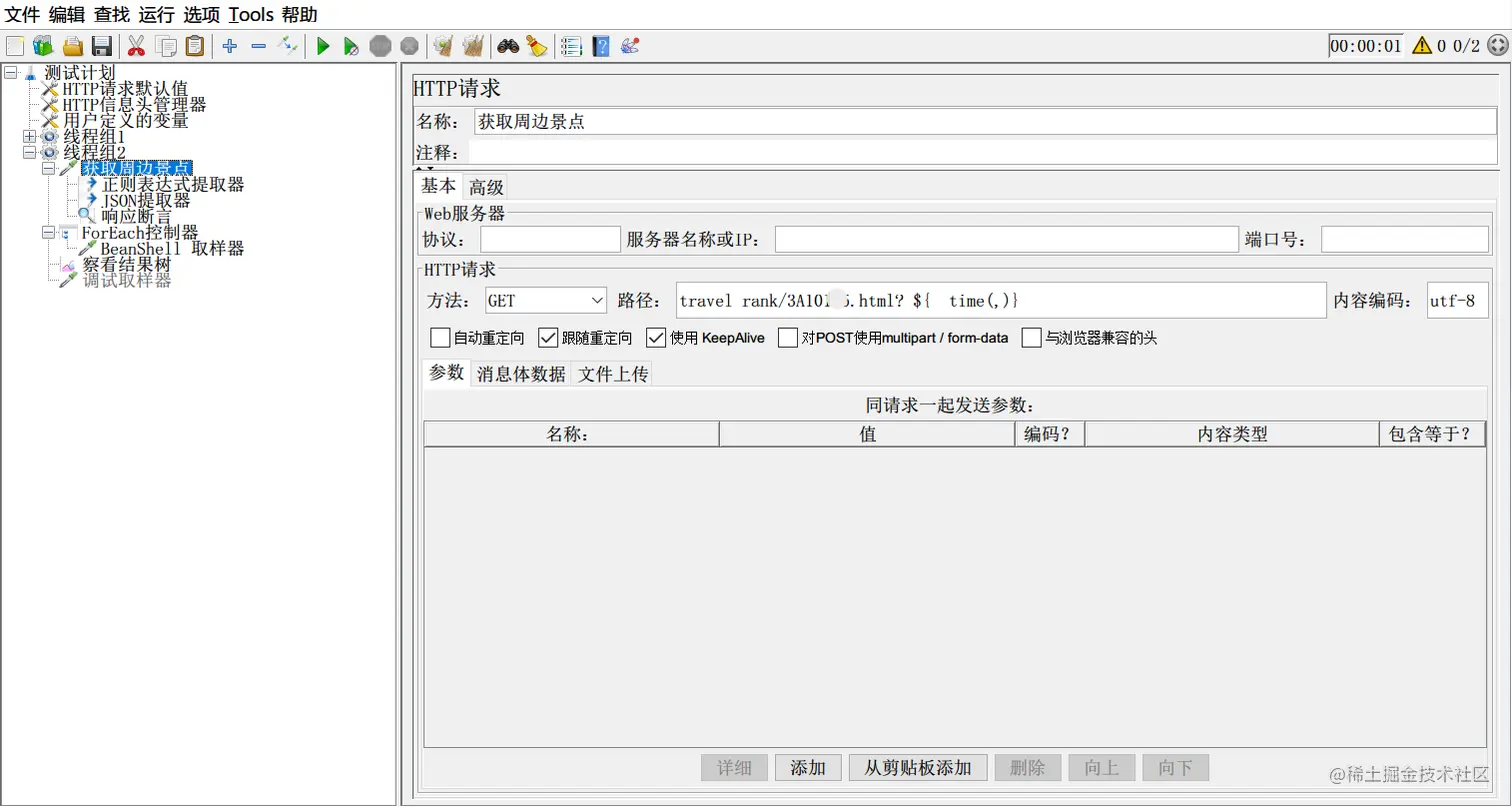Save the current test plan
Screen dimensions: 1512x807
click(103, 45)
